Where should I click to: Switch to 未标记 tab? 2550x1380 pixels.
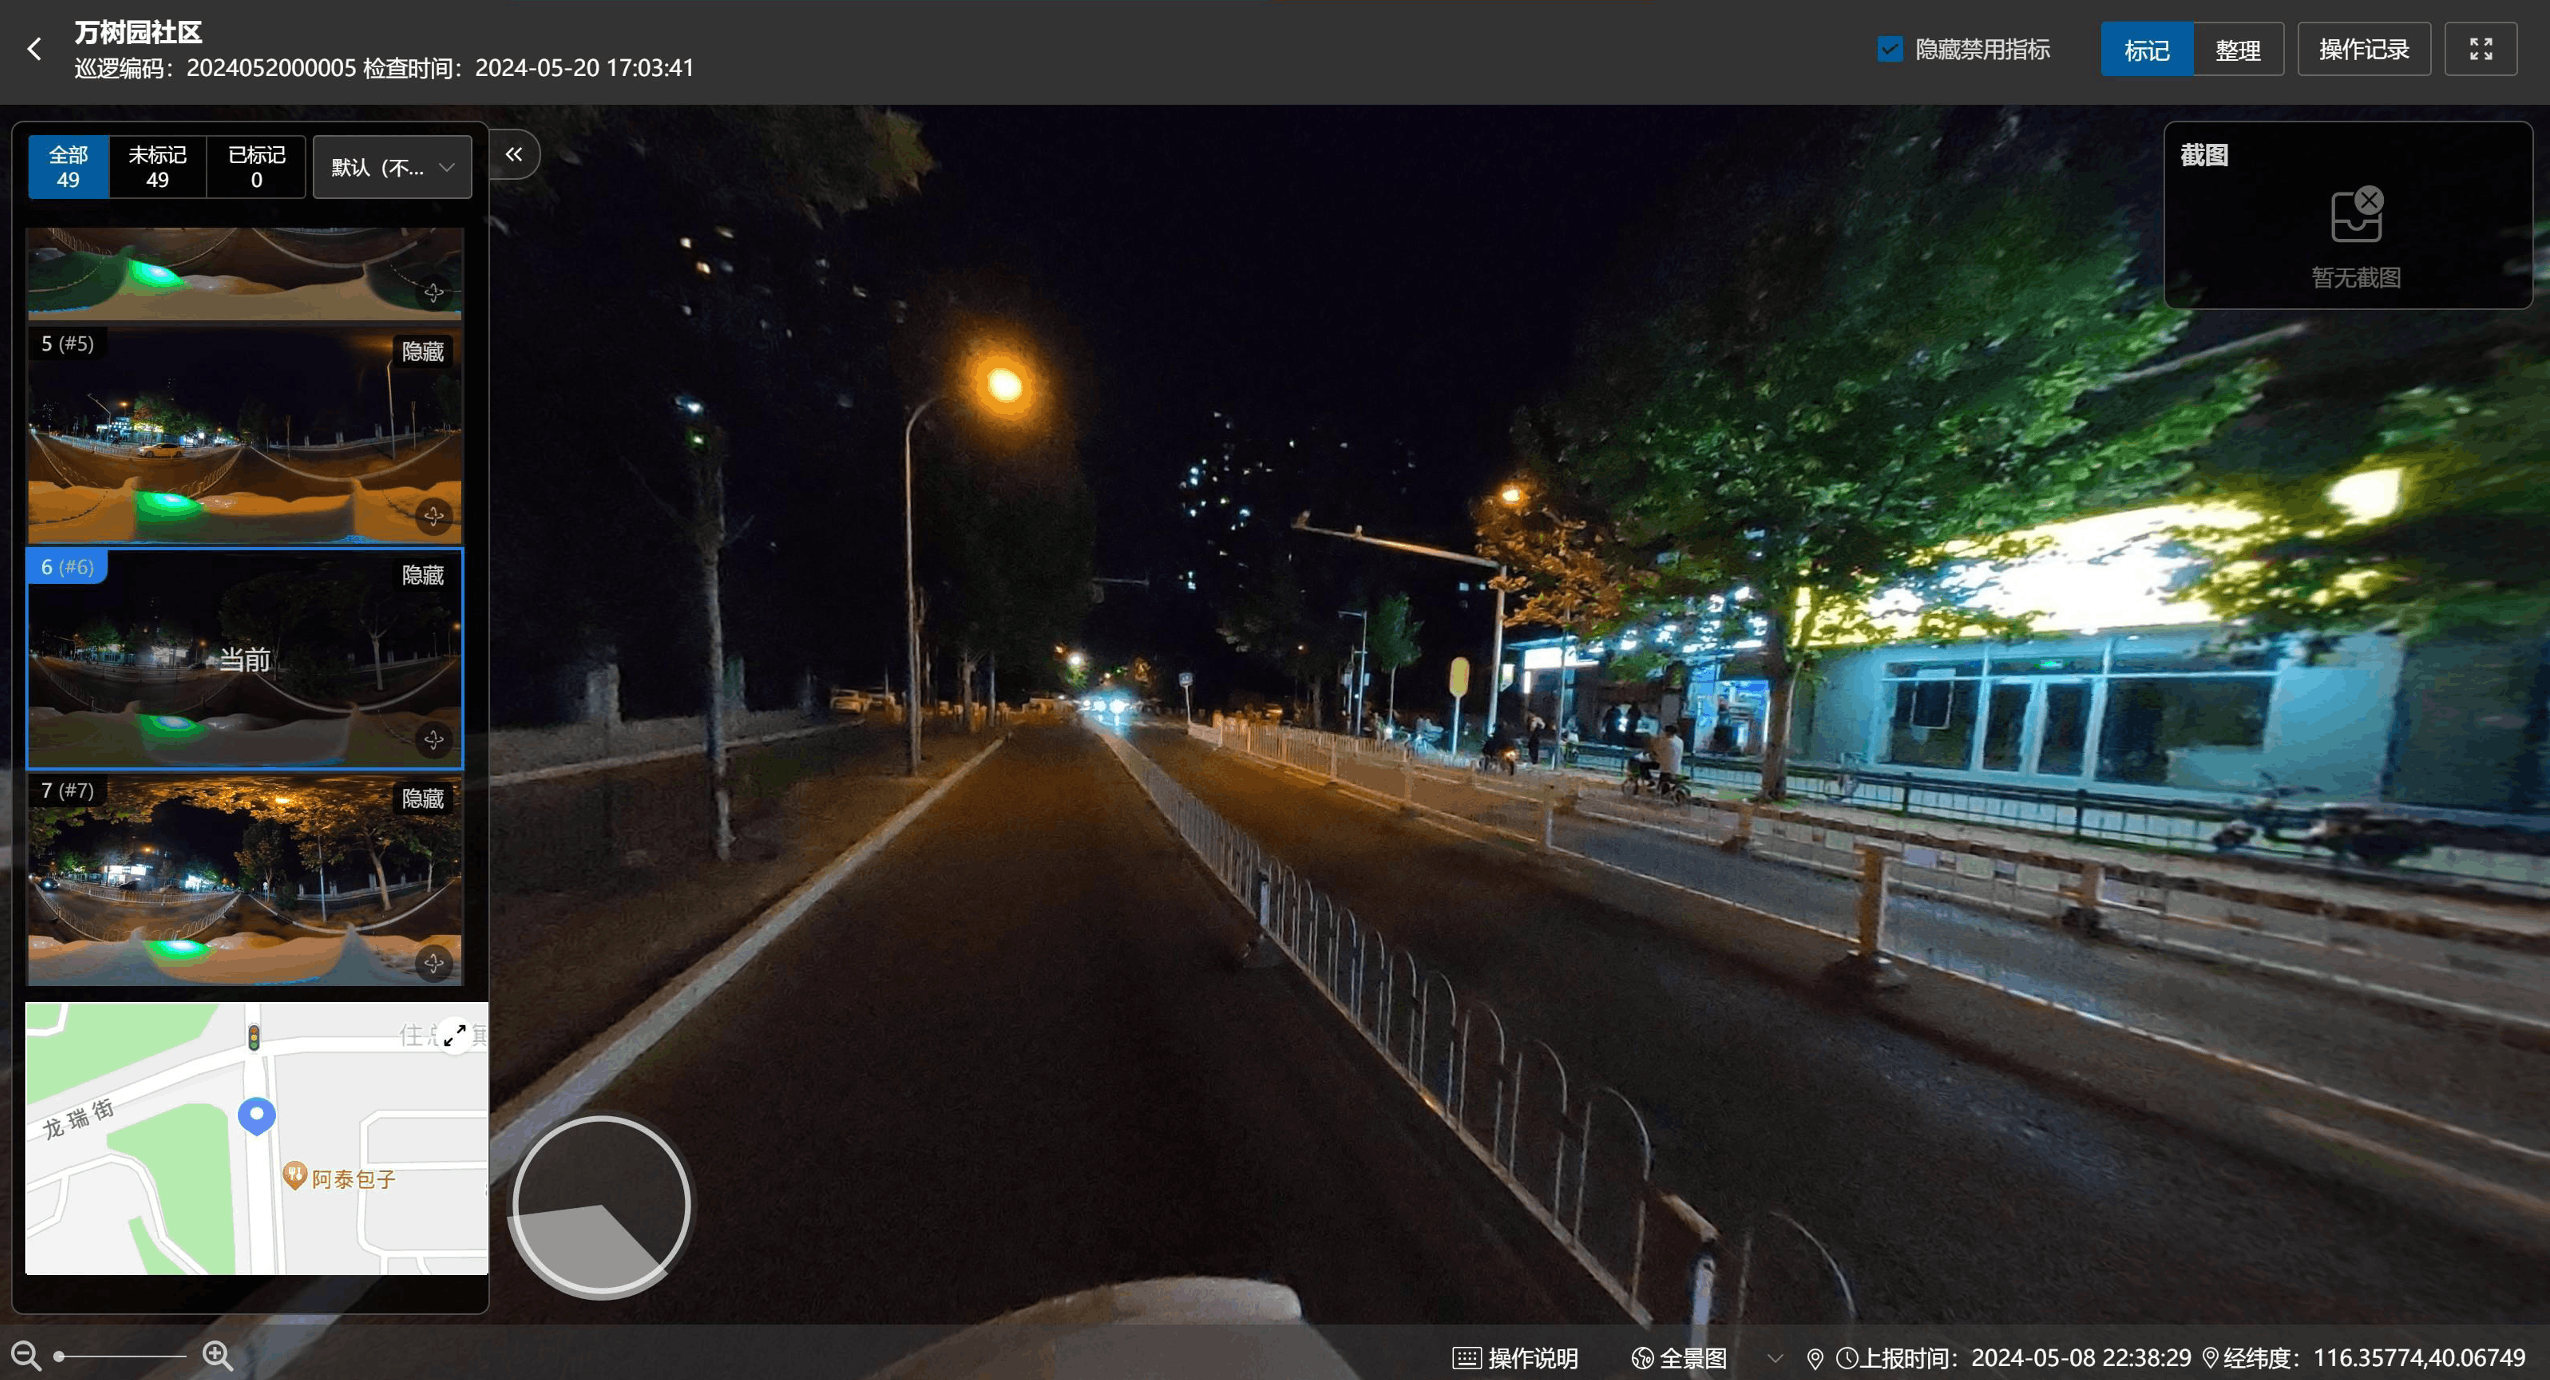coord(157,167)
